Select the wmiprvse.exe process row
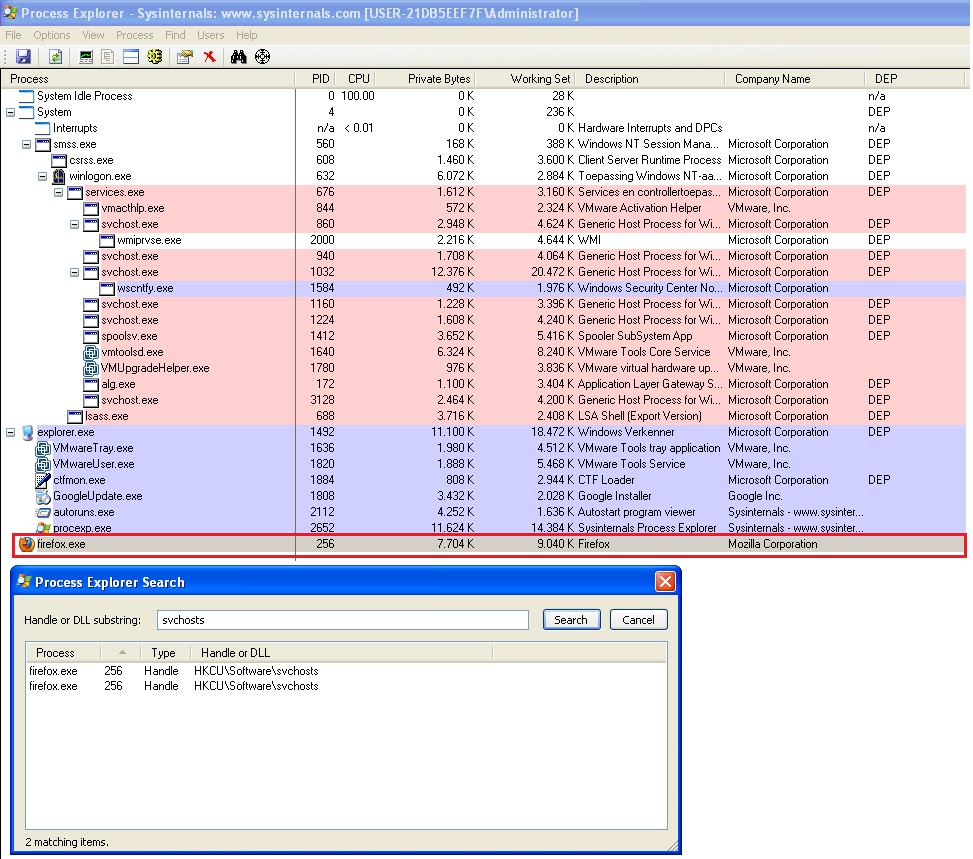Image resolution: width=973 pixels, height=859 pixels. pyautogui.click(x=483, y=240)
